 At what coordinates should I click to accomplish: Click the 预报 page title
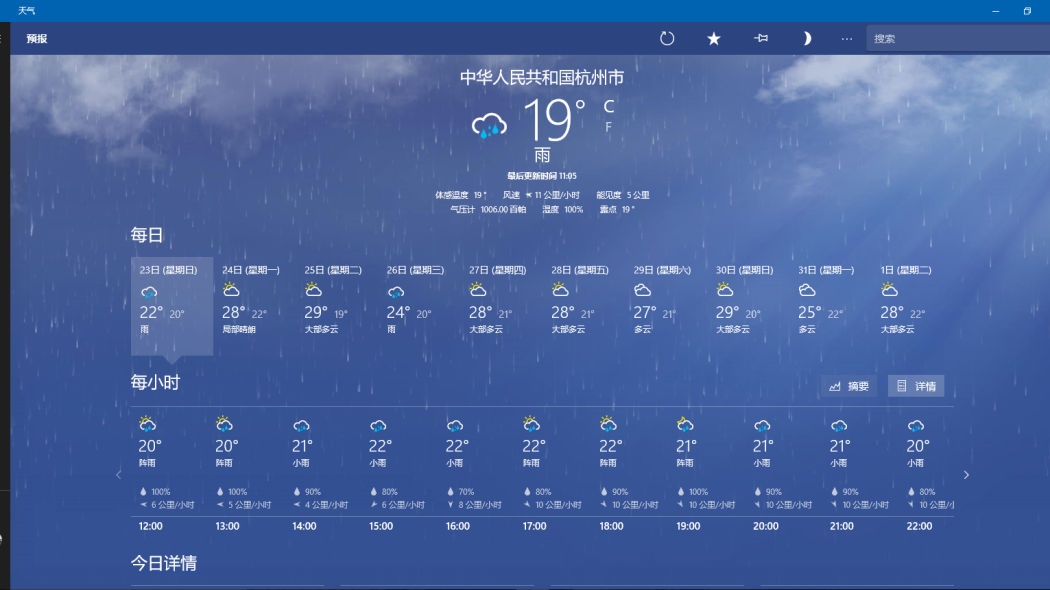point(37,39)
